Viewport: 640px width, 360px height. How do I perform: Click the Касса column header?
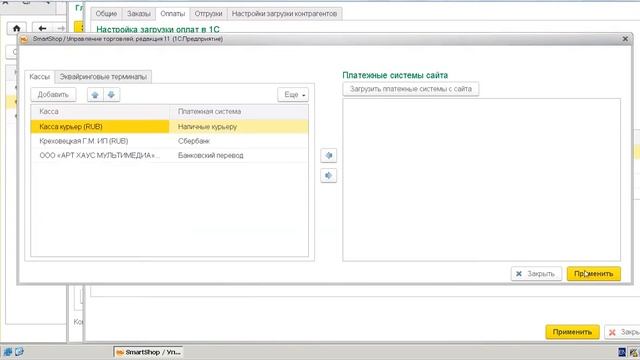pyautogui.click(x=100, y=111)
